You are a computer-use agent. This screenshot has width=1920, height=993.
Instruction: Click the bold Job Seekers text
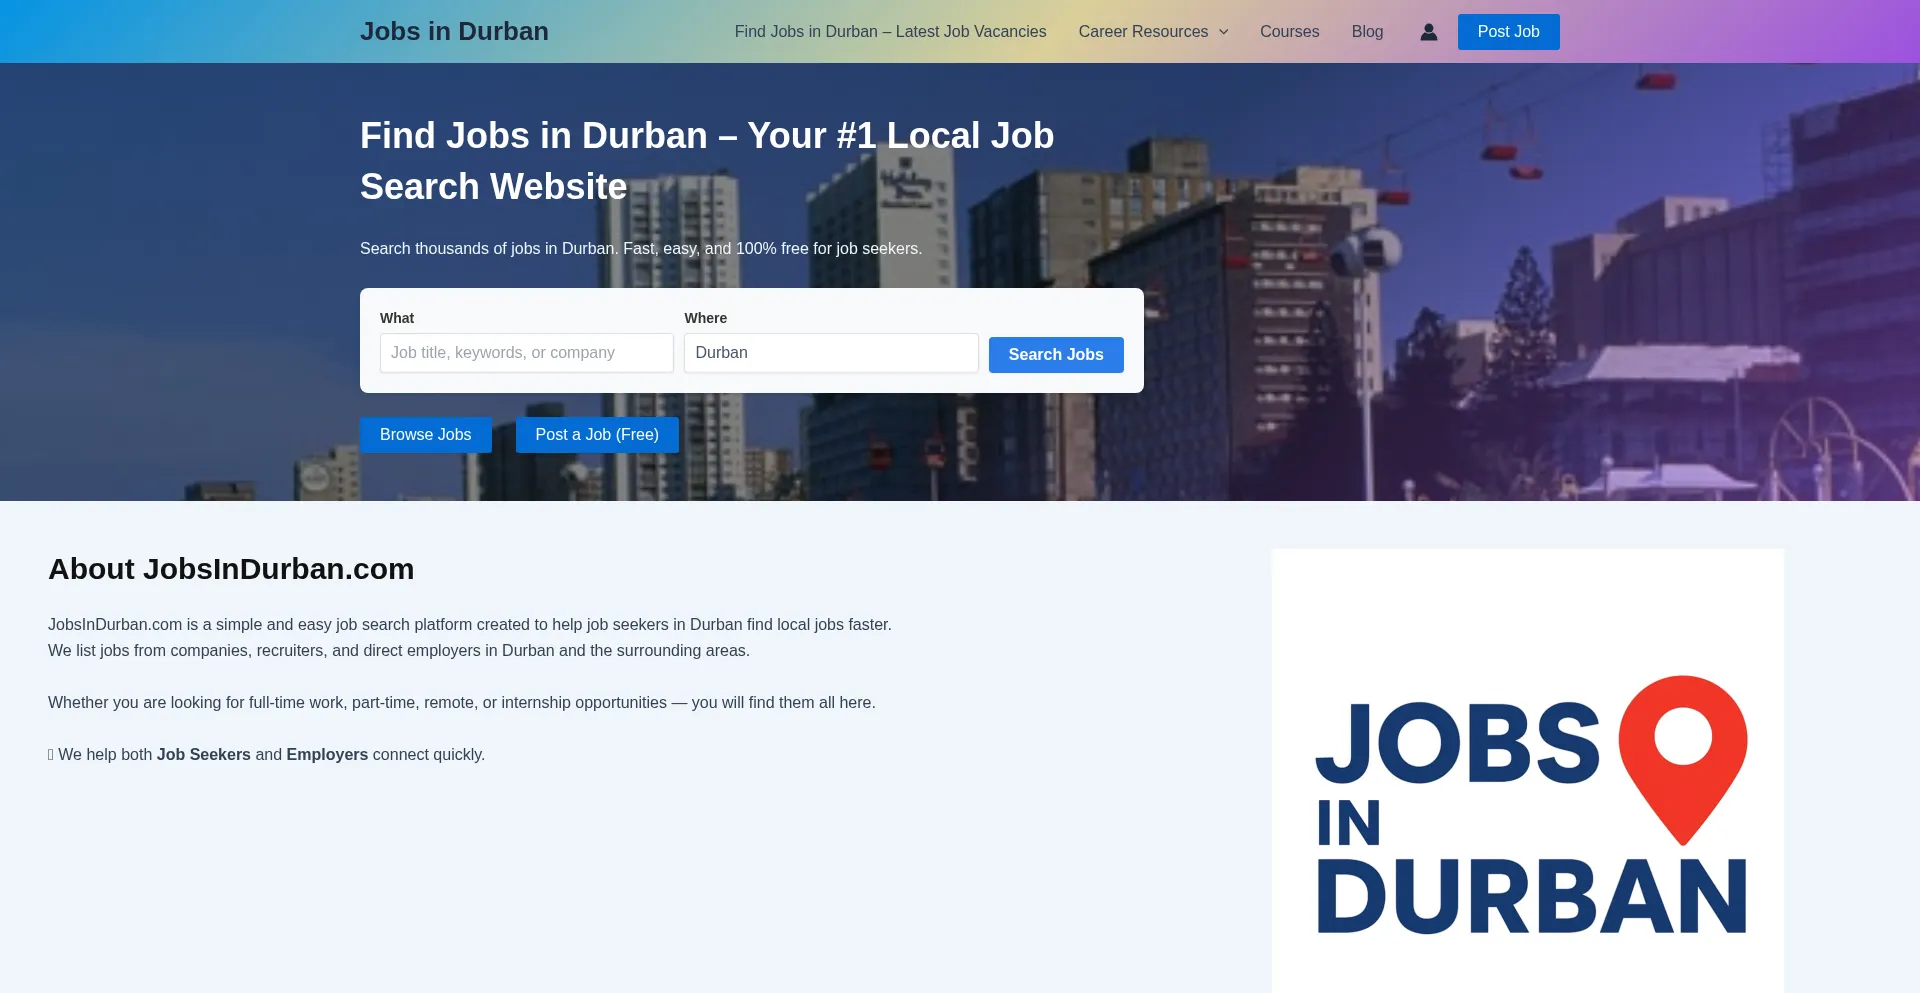click(x=203, y=755)
